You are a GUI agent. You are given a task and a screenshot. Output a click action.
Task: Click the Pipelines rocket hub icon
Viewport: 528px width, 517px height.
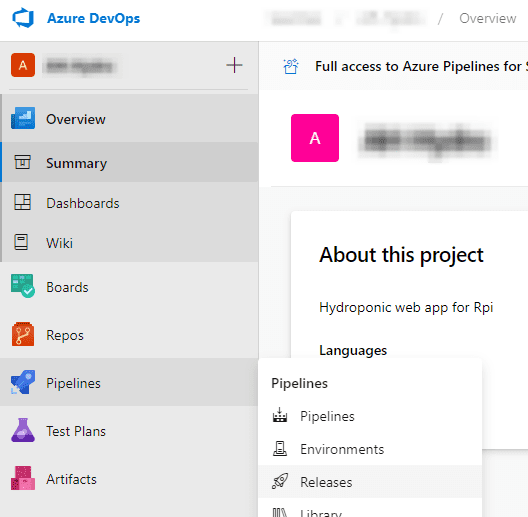(x=23, y=382)
